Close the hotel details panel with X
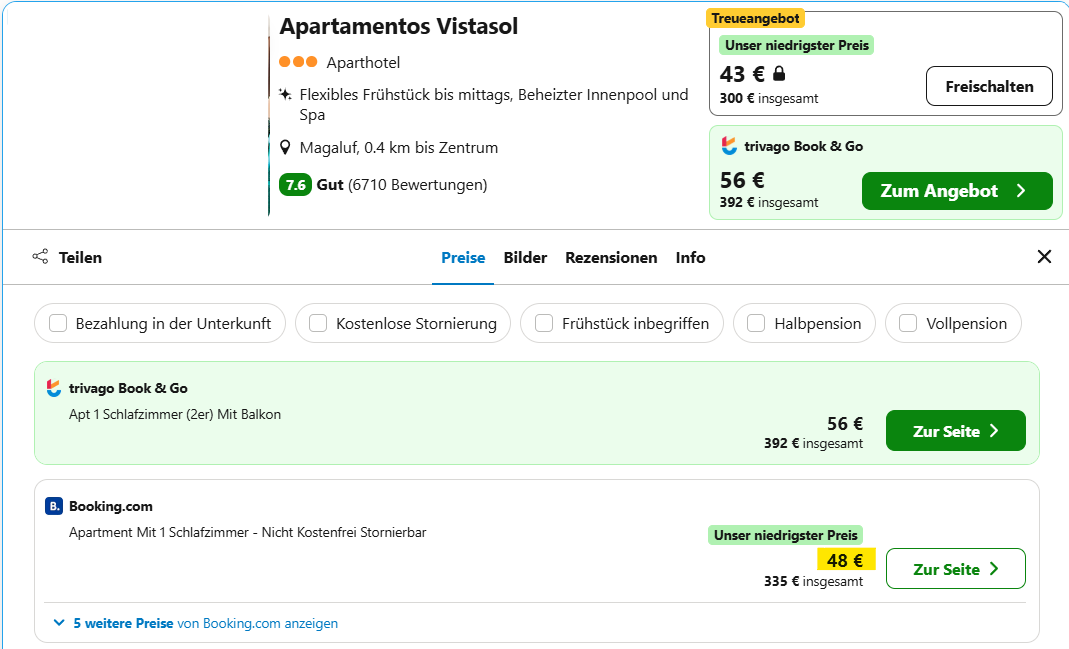This screenshot has height=649, width=1069. point(1044,257)
